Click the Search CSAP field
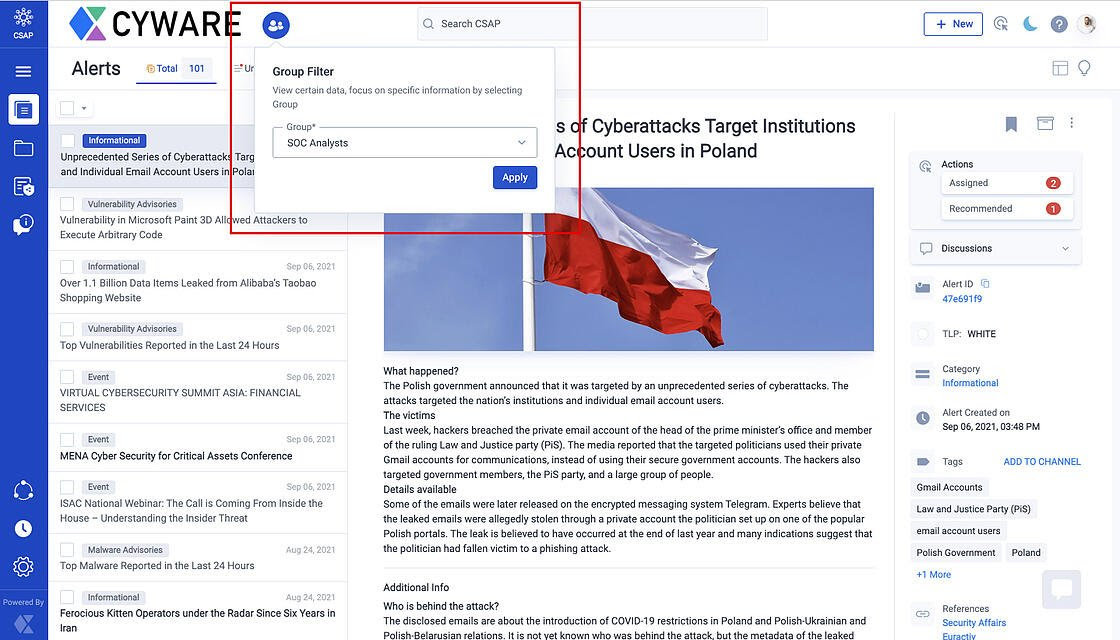This screenshot has width=1120, height=640. coord(592,24)
